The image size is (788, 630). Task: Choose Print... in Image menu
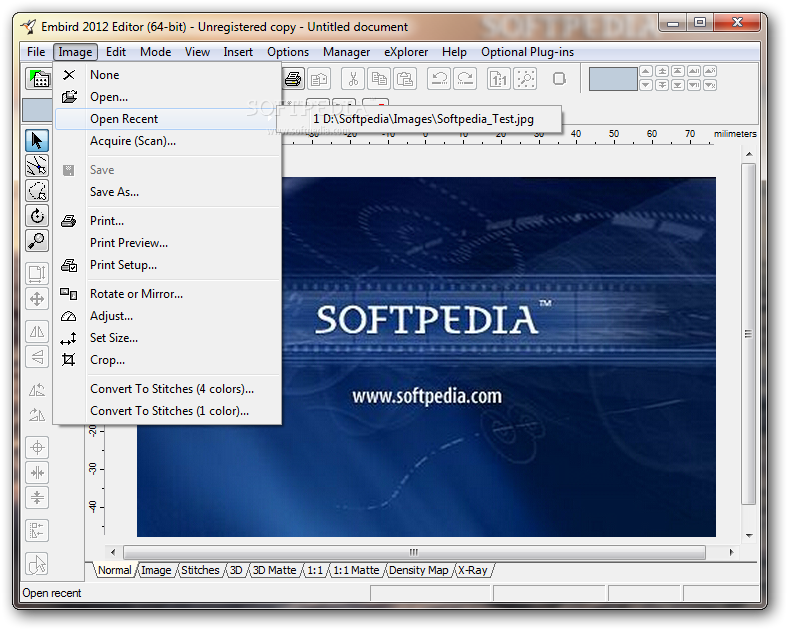coord(167,221)
